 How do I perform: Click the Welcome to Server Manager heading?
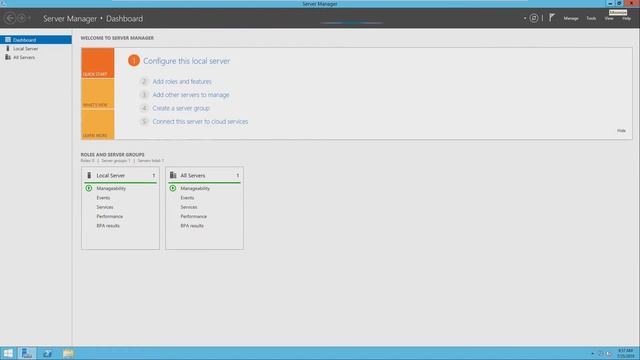pos(117,38)
